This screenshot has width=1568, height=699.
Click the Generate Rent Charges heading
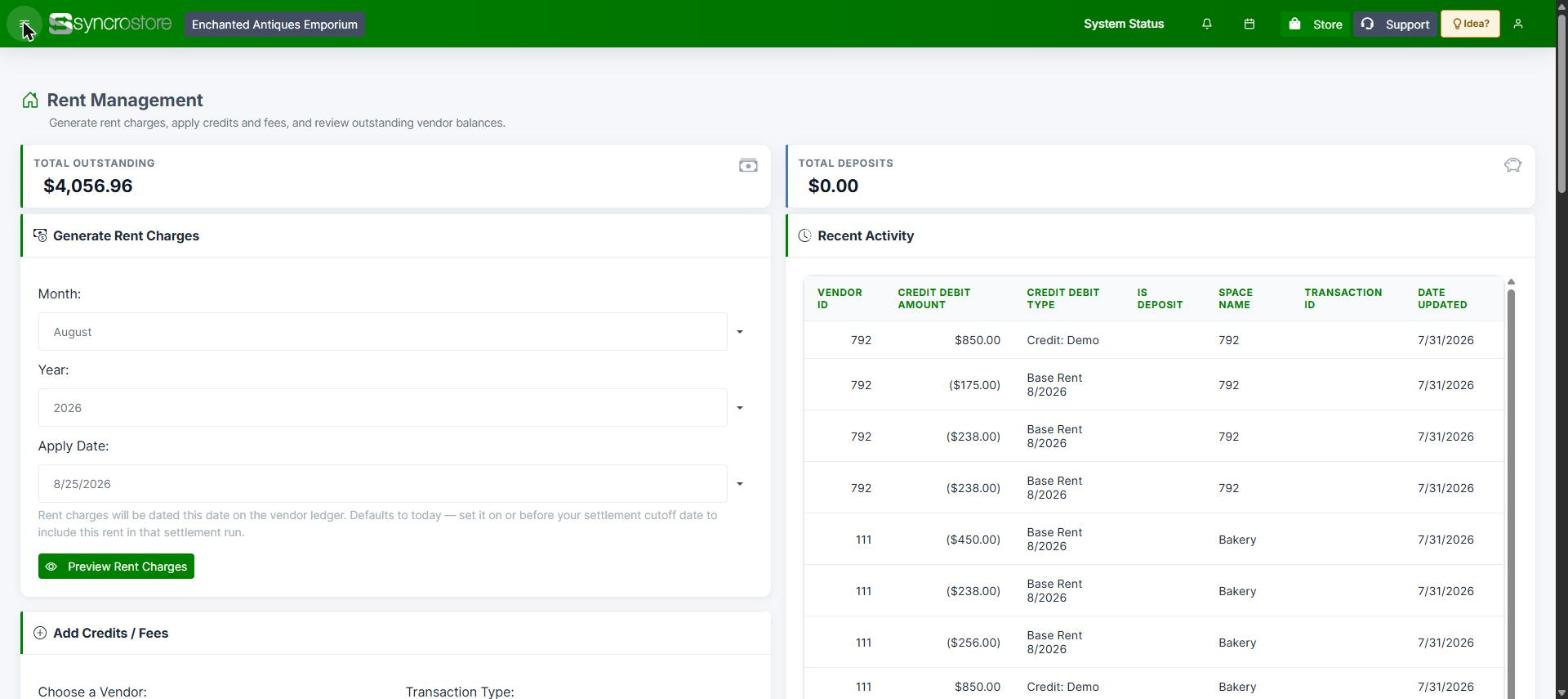(x=126, y=236)
